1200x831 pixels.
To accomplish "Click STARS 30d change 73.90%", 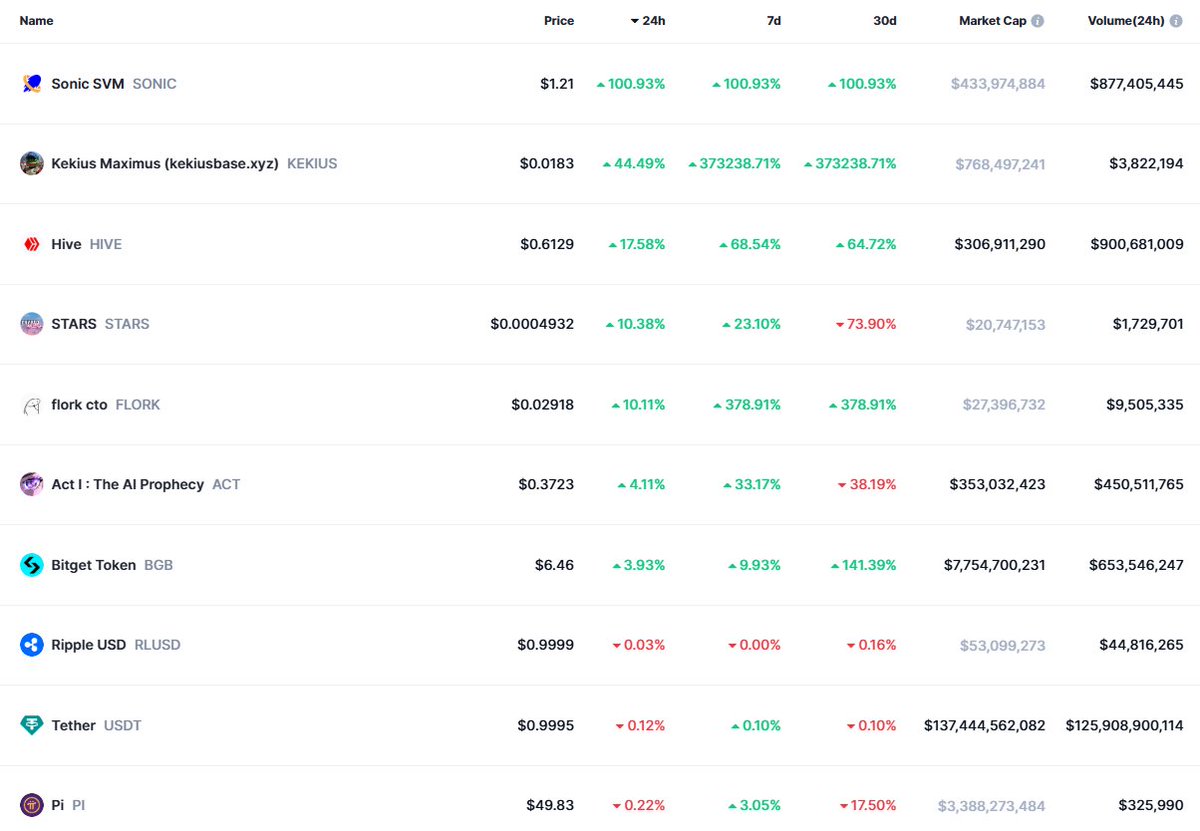I will click(866, 324).
